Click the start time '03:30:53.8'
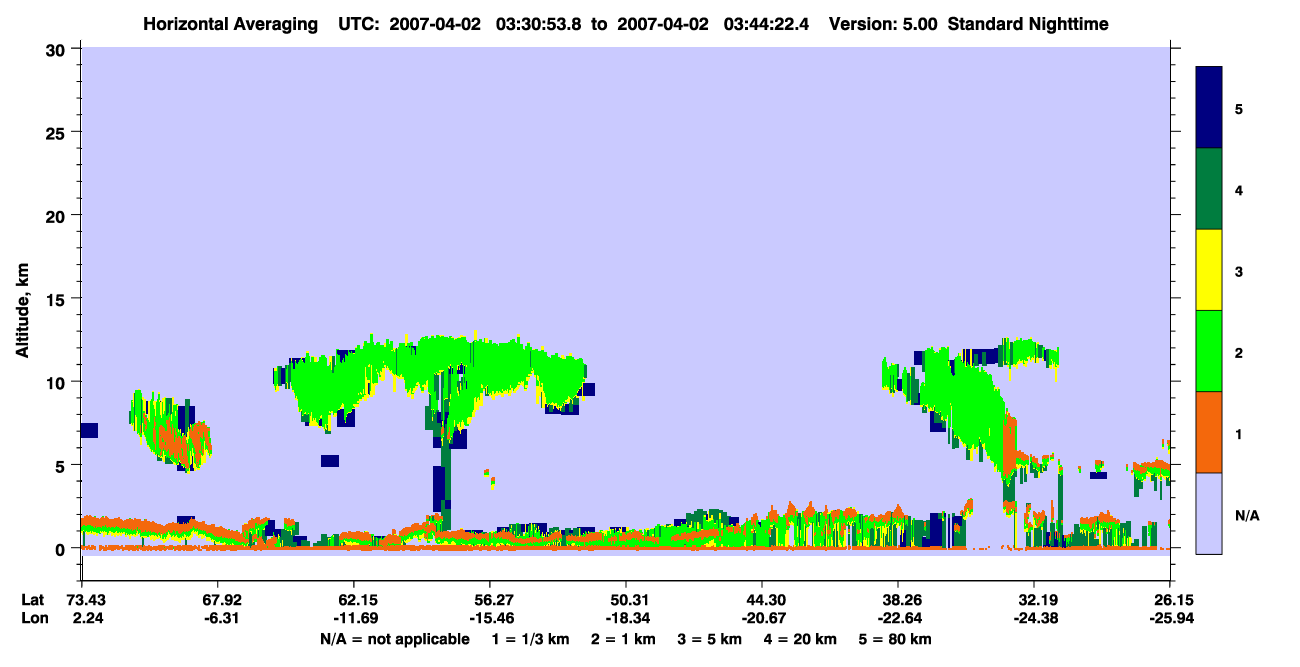Screen dimensions: 1300x667 point(538,24)
